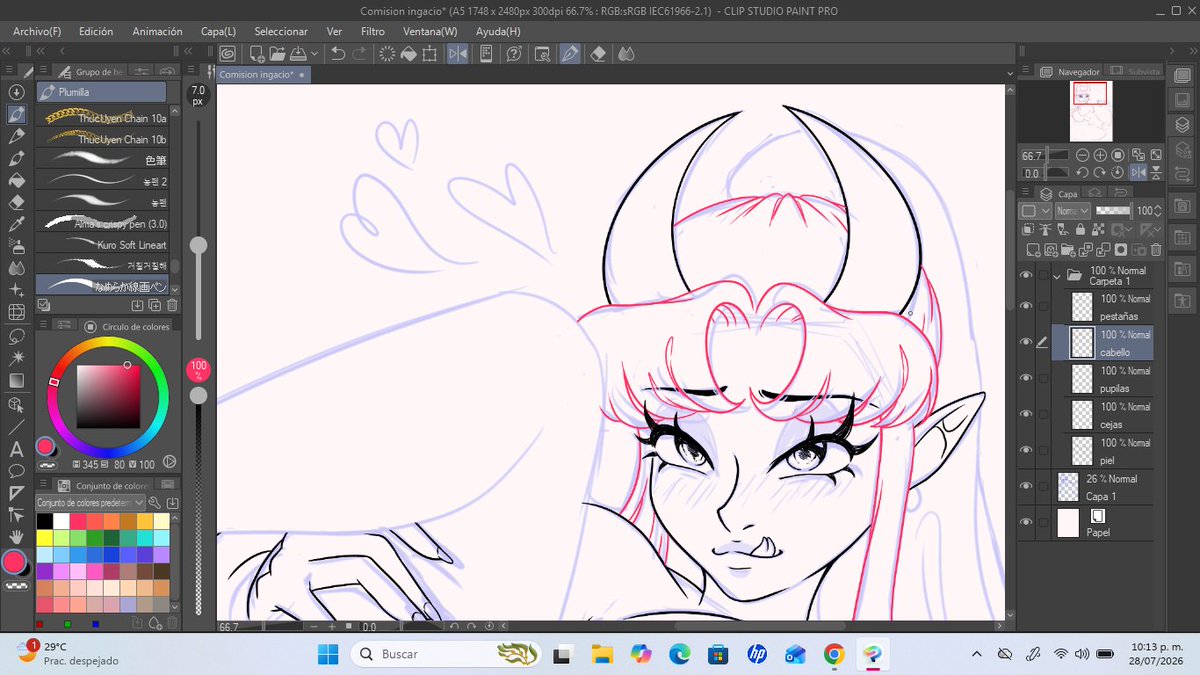Select the Text tool (A icon)

click(x=16, y=450)
